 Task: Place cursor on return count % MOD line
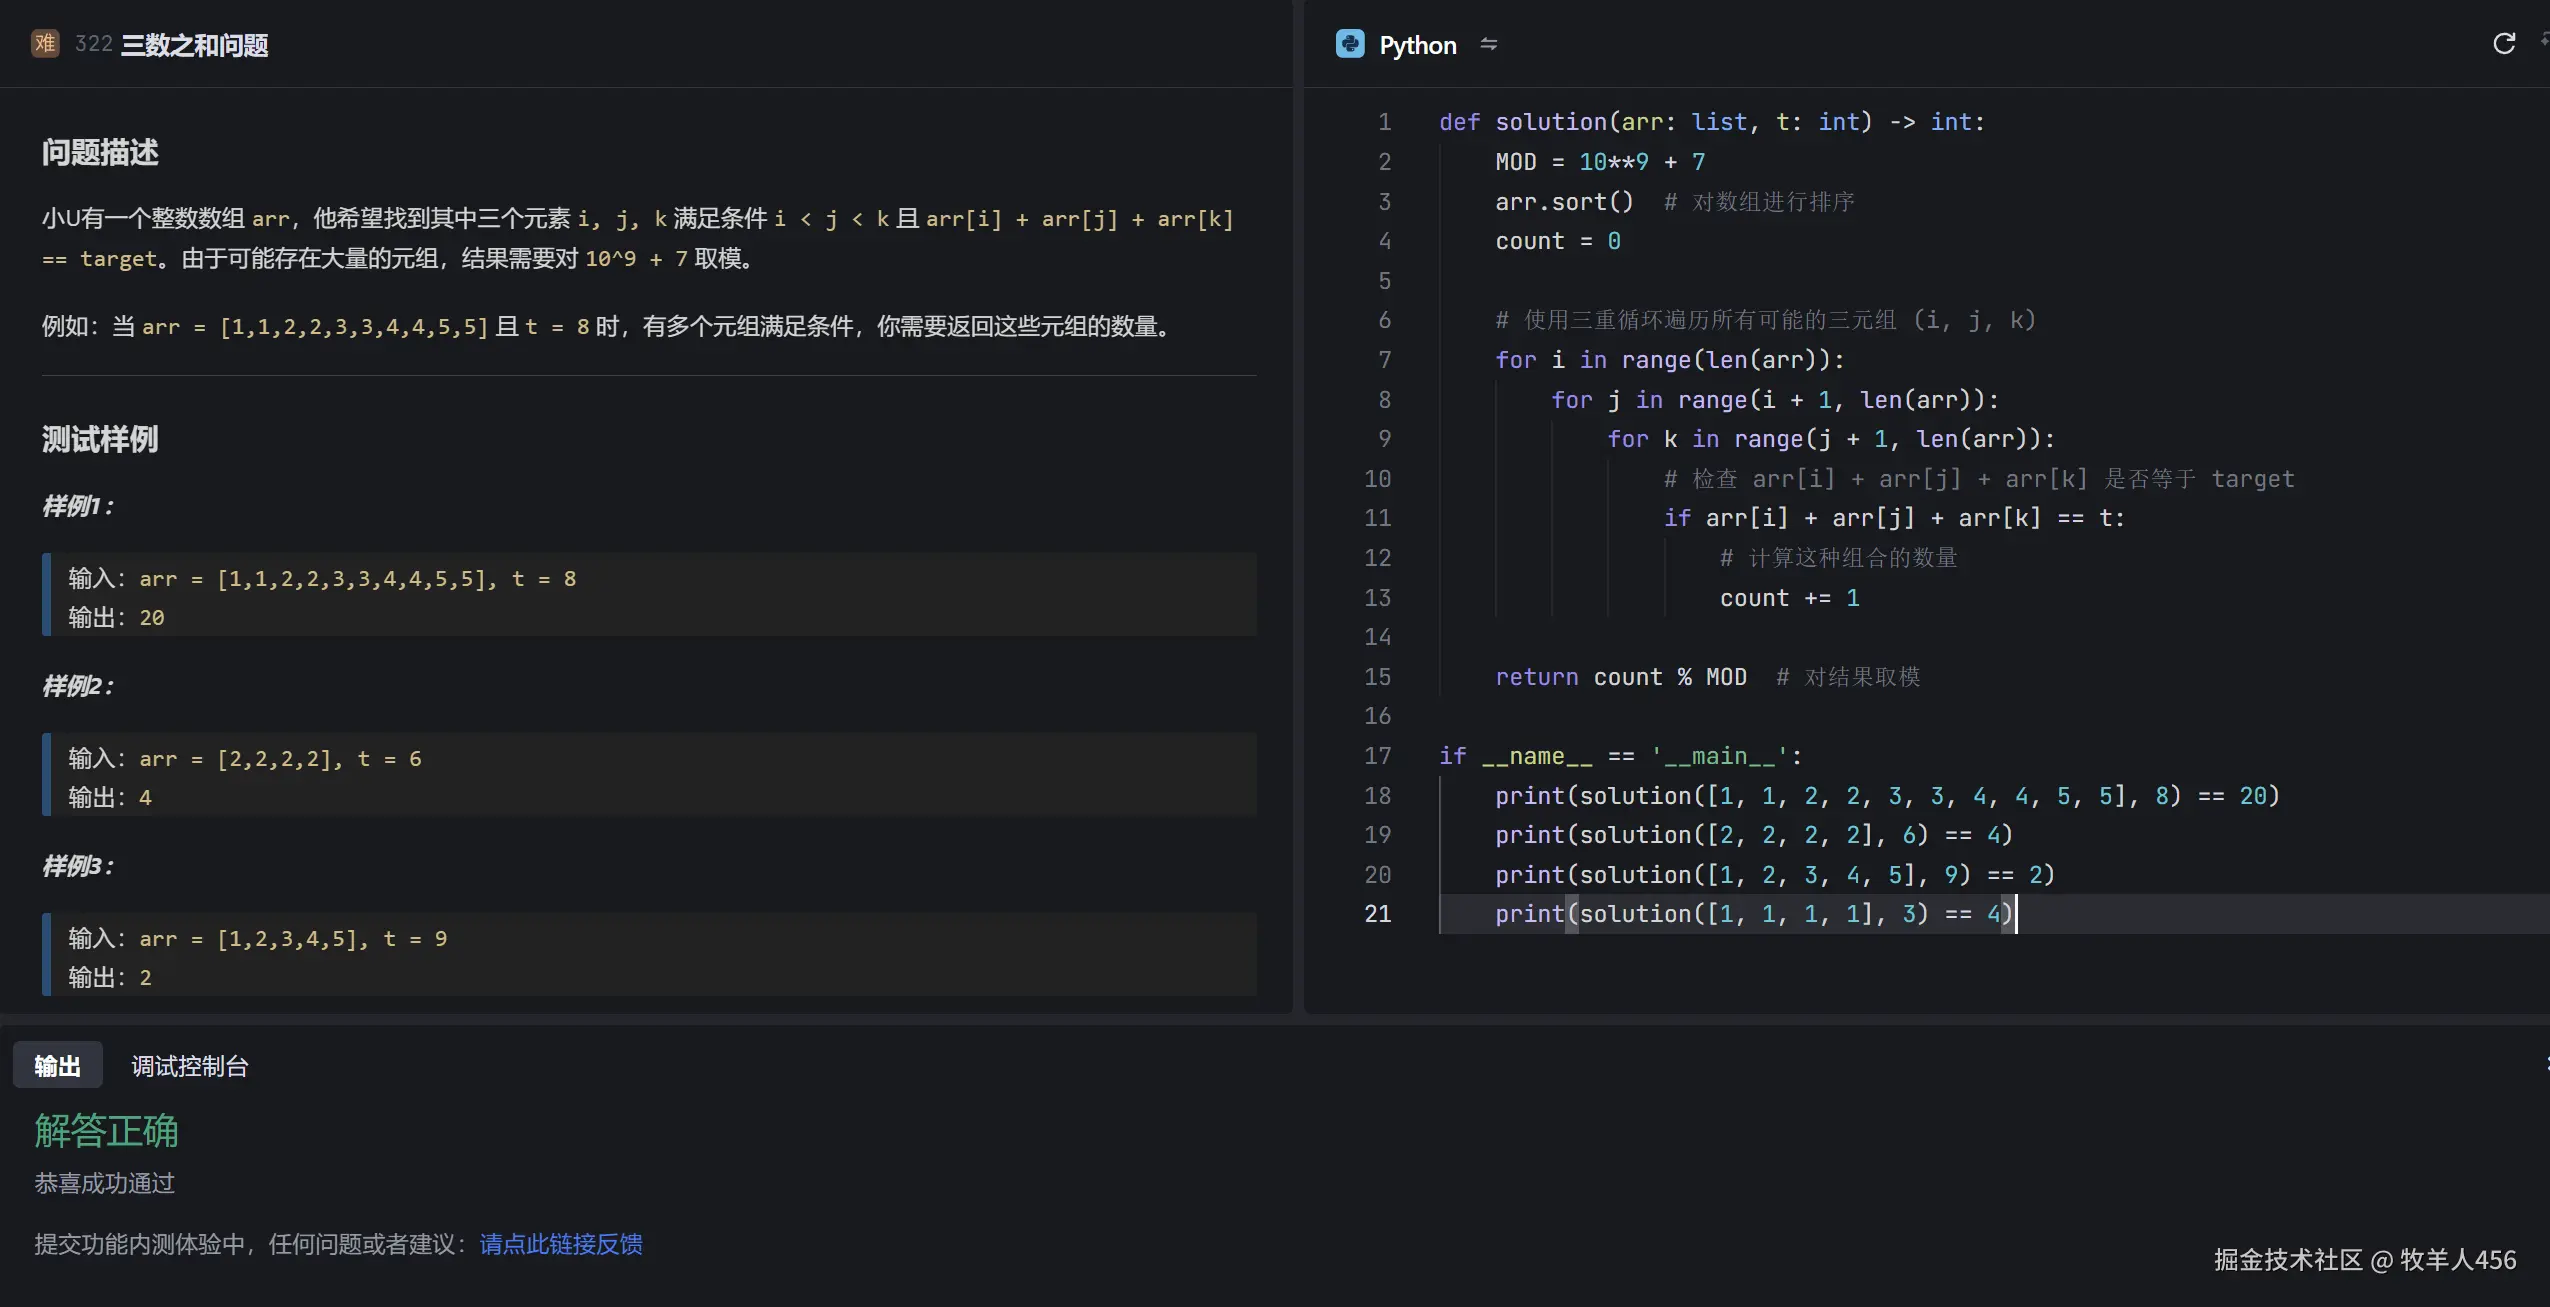click(1620, 677)
